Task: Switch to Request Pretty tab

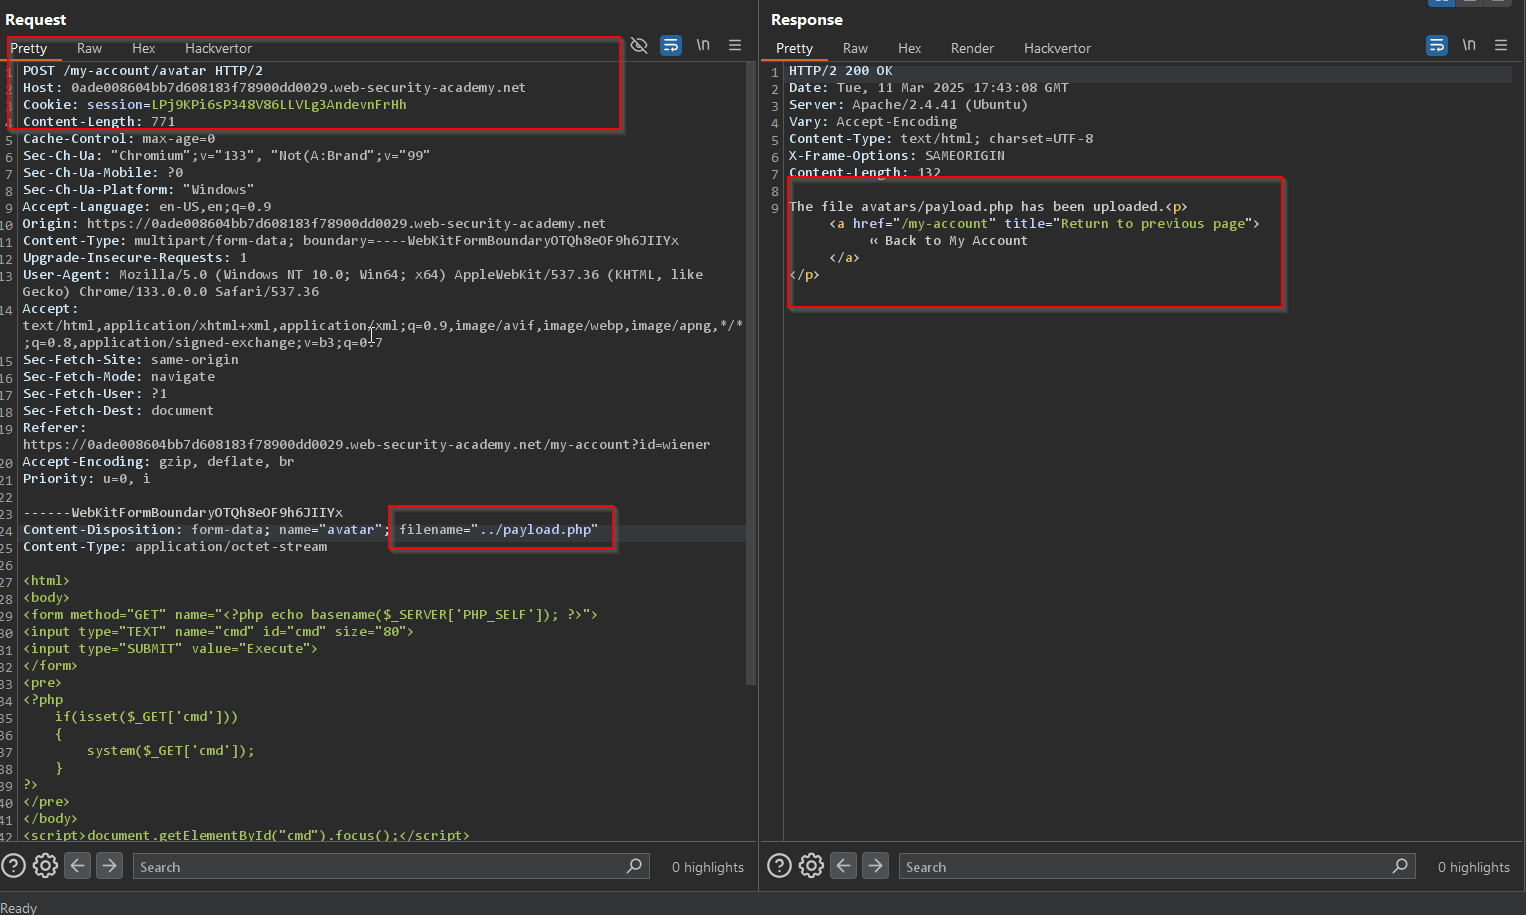Action: click(29, 48)
